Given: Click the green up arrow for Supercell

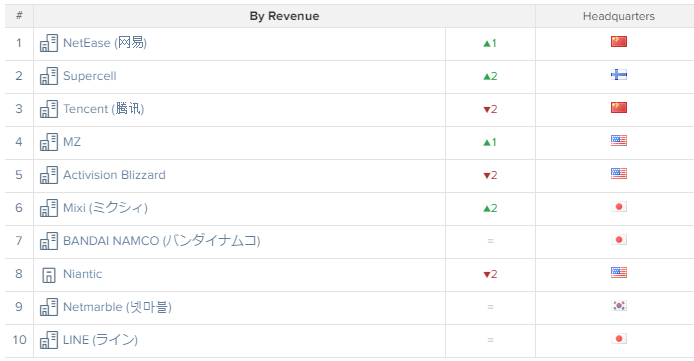Looking at the screenshot, I should pos(486,77).
